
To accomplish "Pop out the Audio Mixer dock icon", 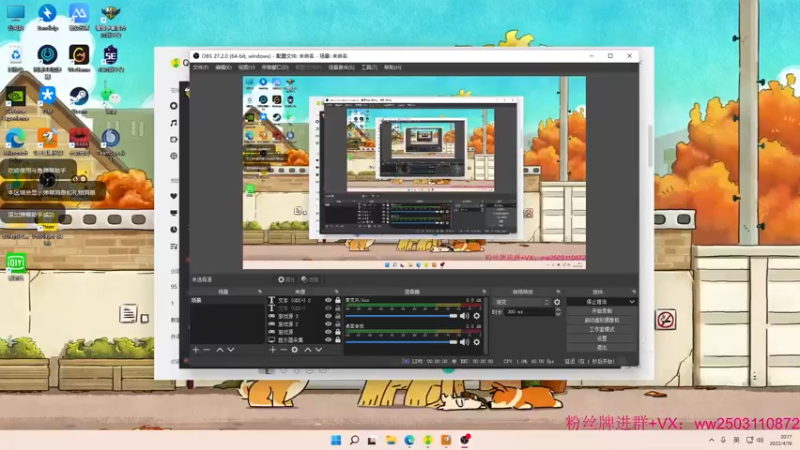I will pyautogui.click(x=484, y=292).
